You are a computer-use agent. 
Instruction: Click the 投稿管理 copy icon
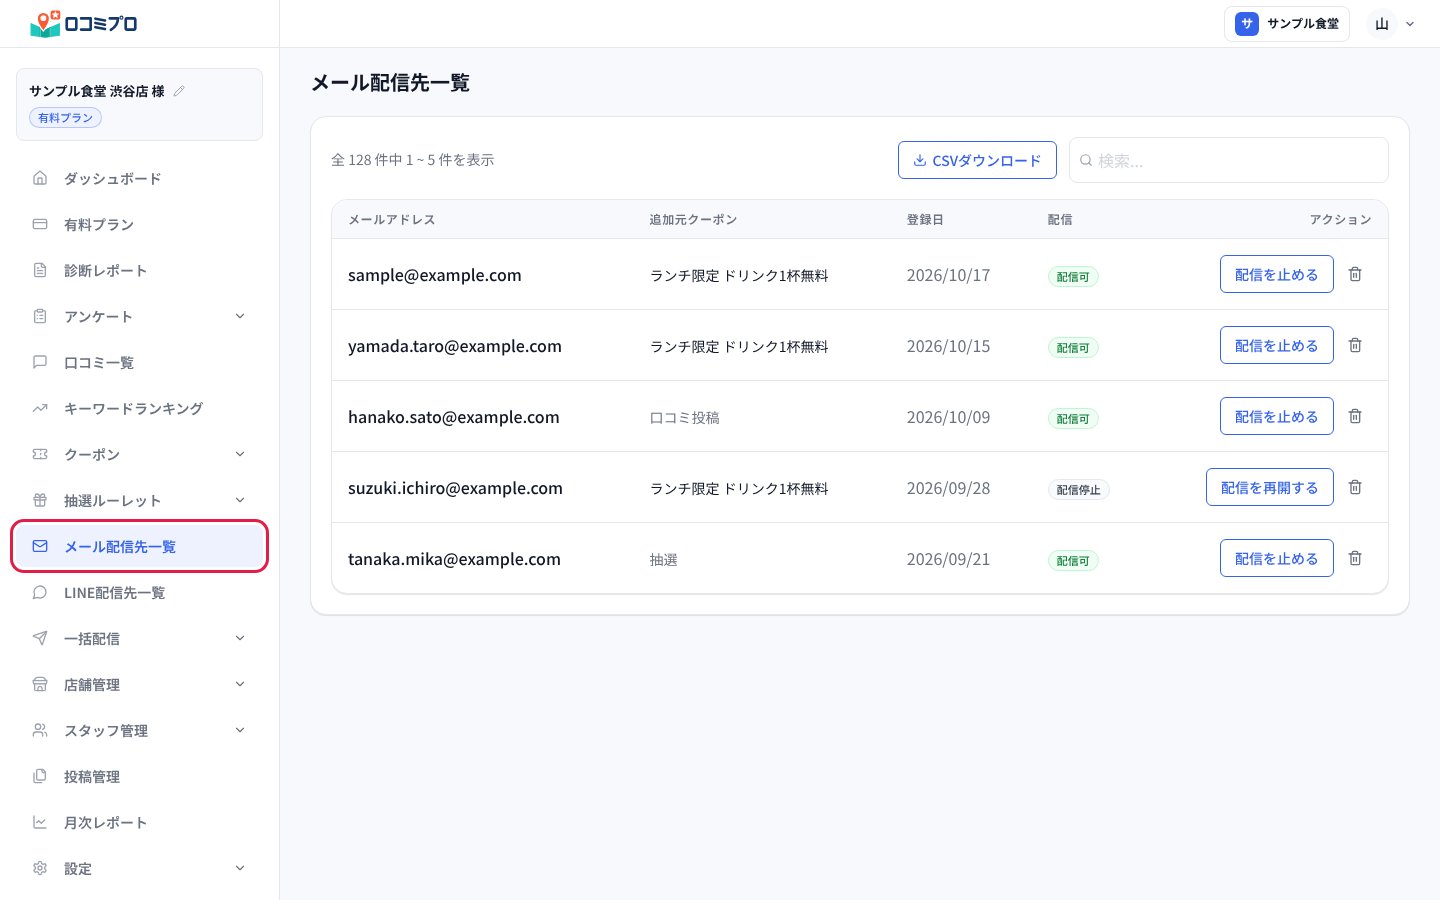[x=40, y=776]
